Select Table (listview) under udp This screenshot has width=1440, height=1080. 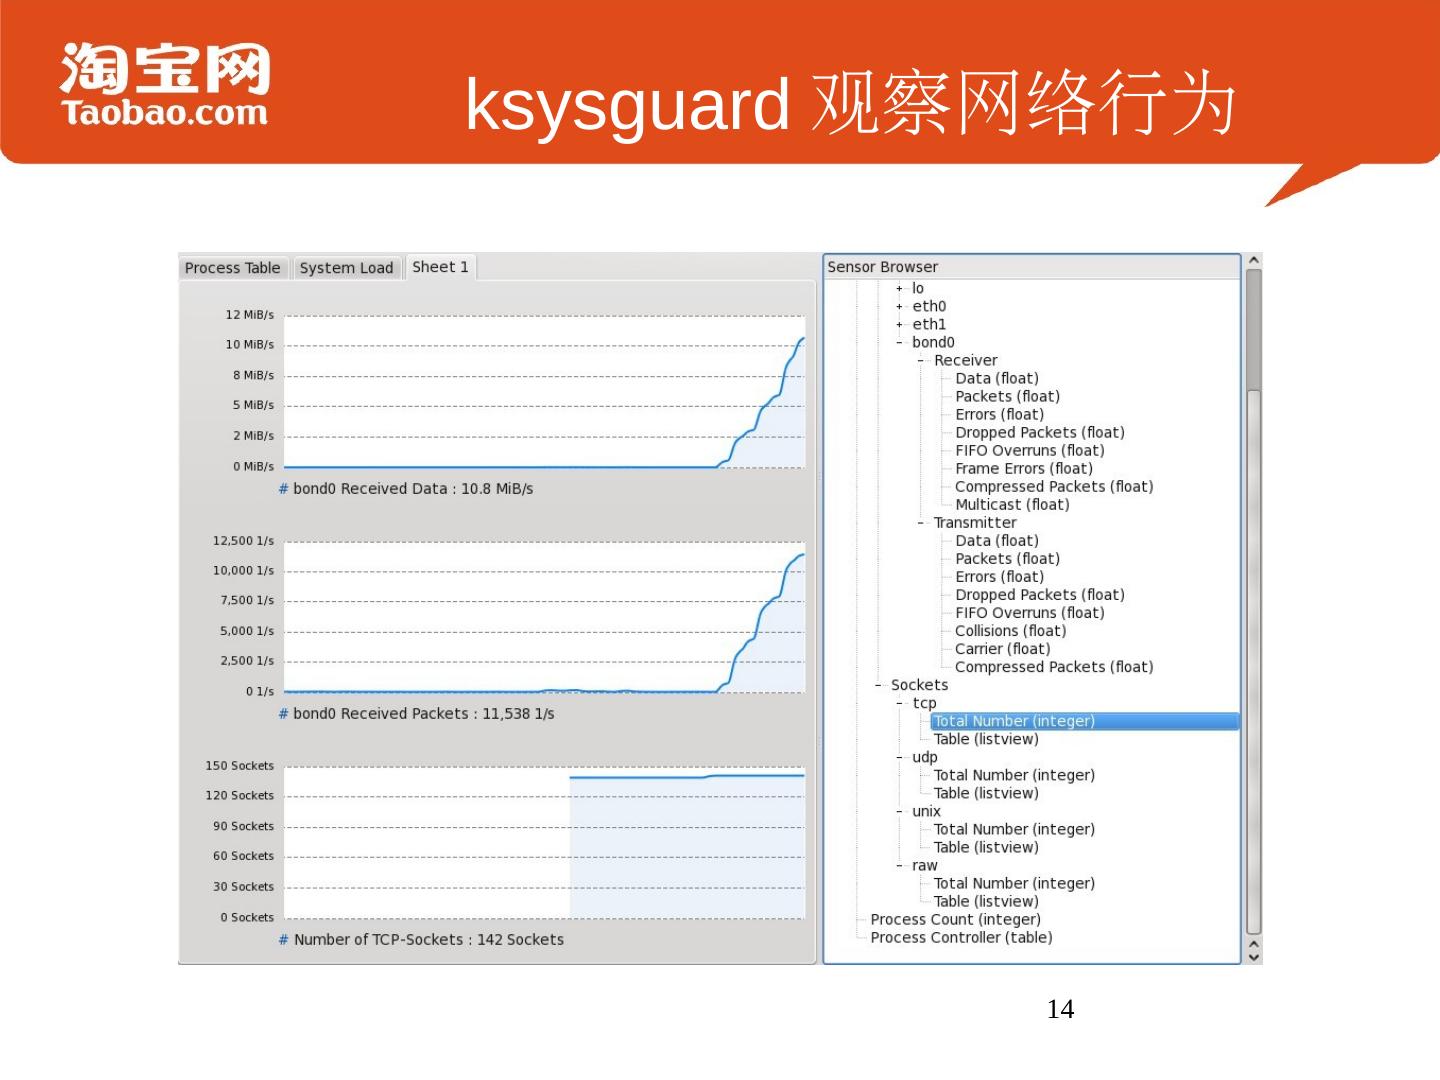click(986, 793)
